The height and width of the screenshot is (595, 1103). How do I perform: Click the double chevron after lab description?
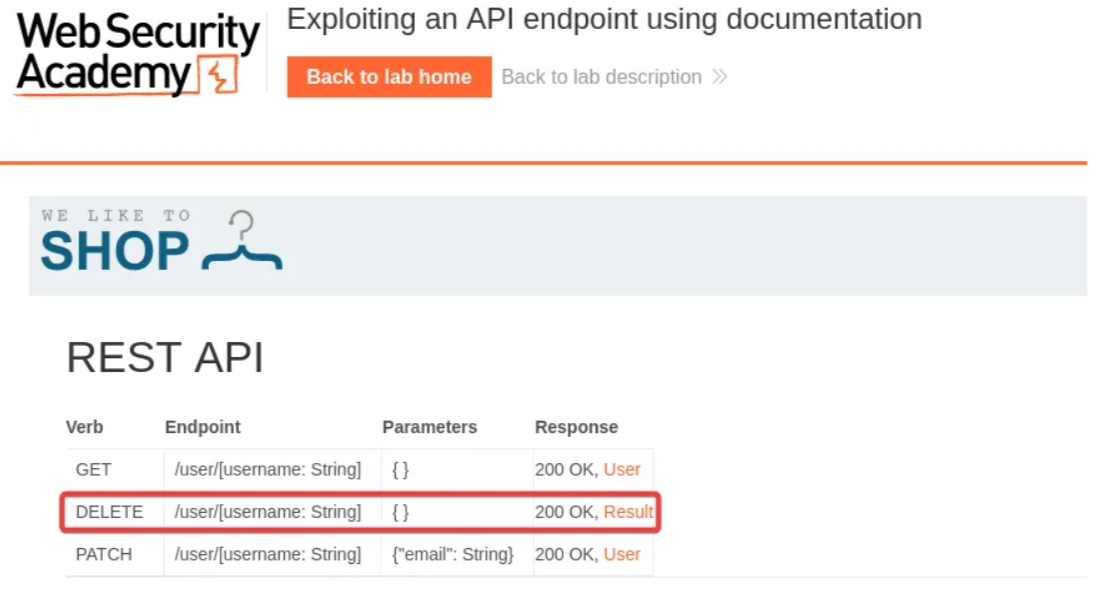(719, 77)
